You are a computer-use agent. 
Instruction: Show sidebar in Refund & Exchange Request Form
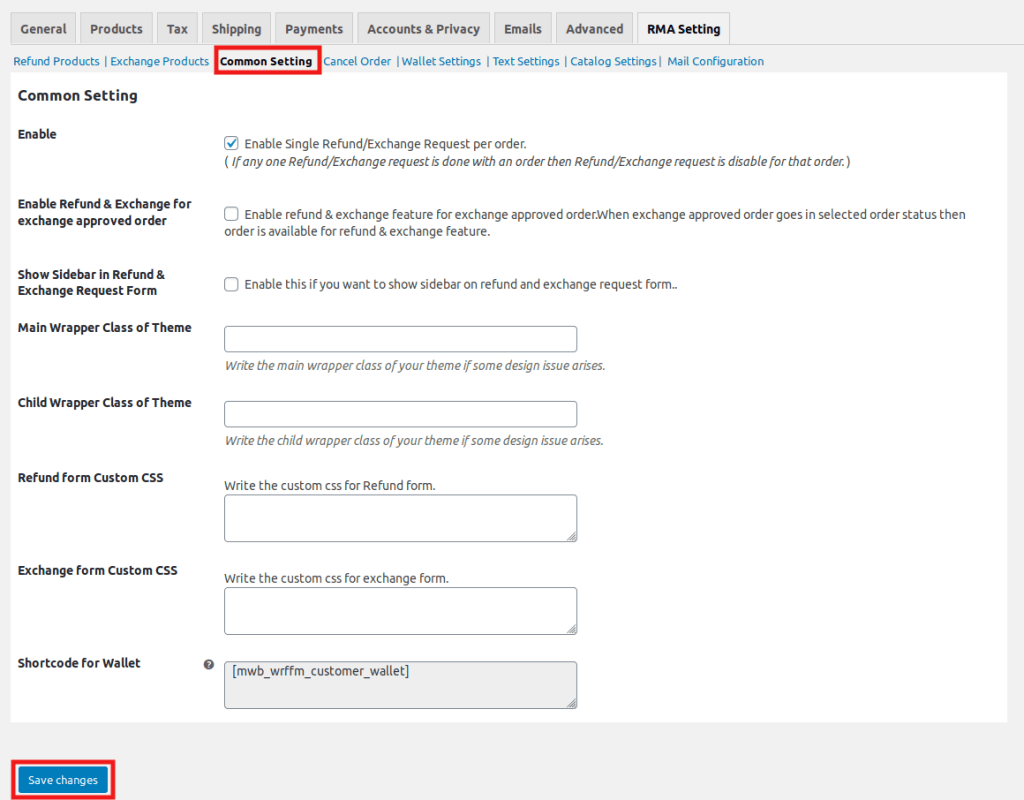(x=231, y=284)
